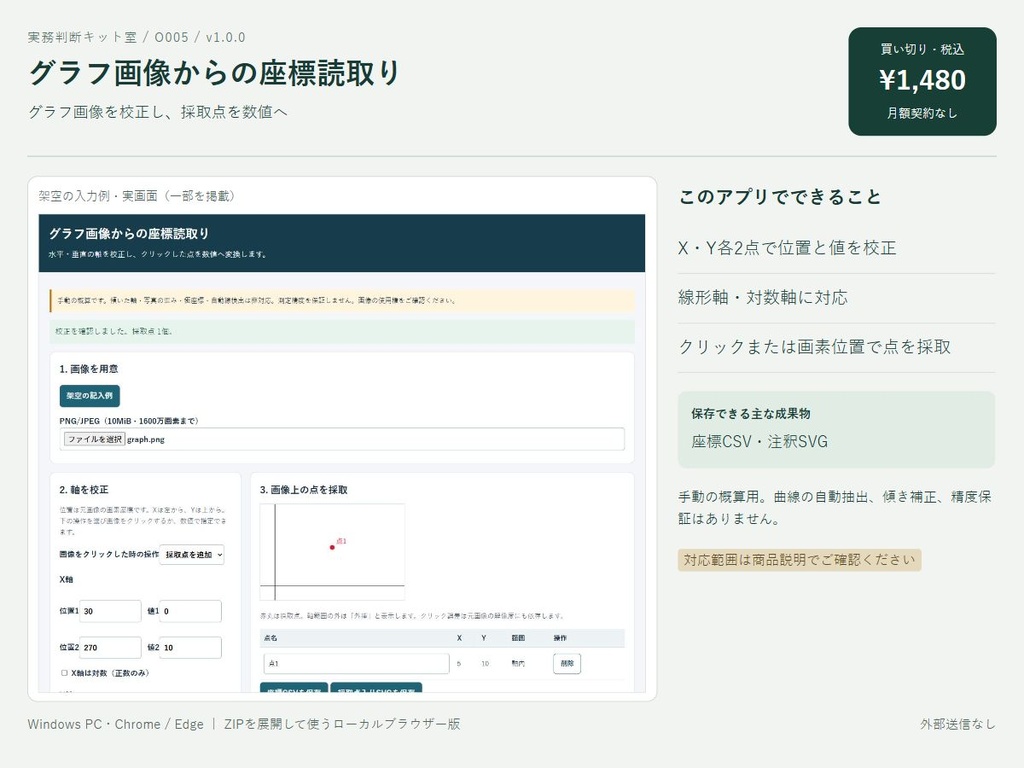Image resolution: width=1024 pixels, height=768 pixels.
Task: Click the 座標CSVを保存 button
Action: (x=294, y=688)
